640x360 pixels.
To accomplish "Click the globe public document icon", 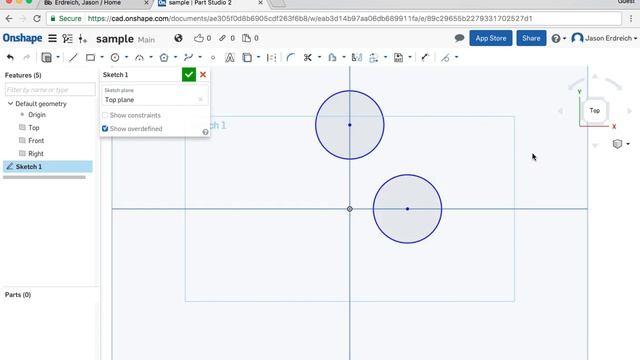I will [178, 38].
